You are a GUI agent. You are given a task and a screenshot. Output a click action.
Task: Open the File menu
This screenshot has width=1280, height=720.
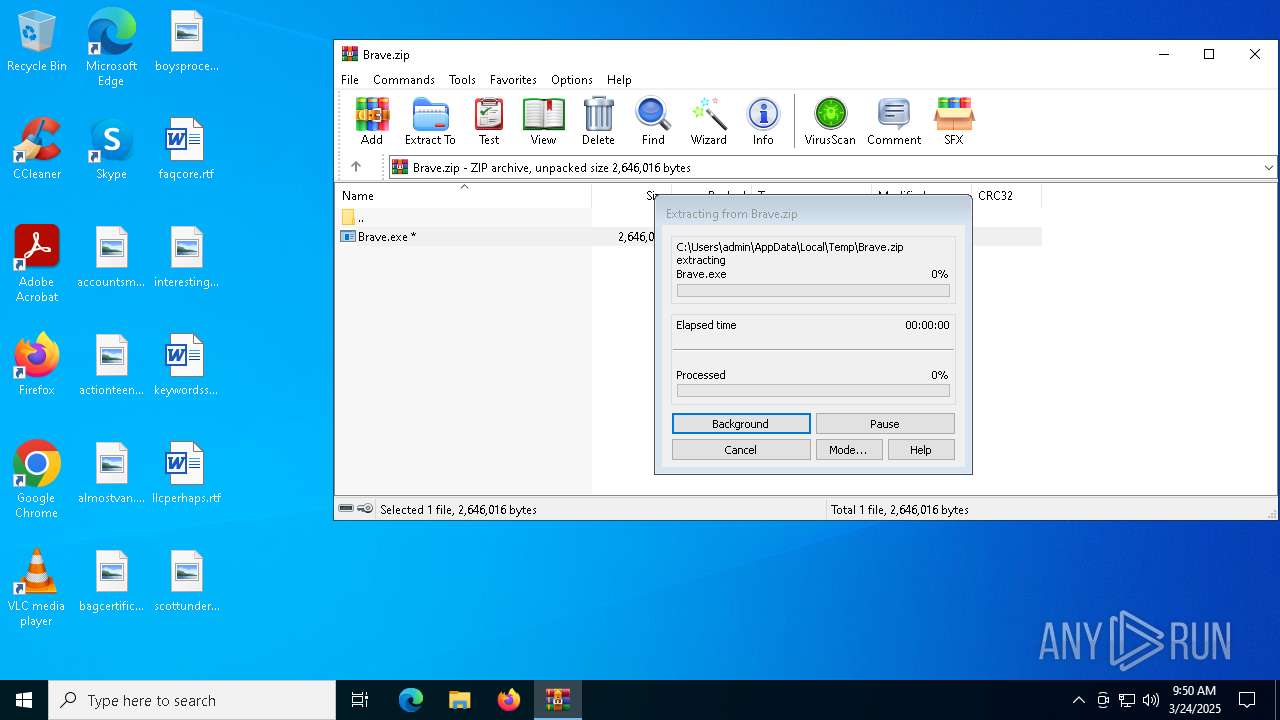350,80
